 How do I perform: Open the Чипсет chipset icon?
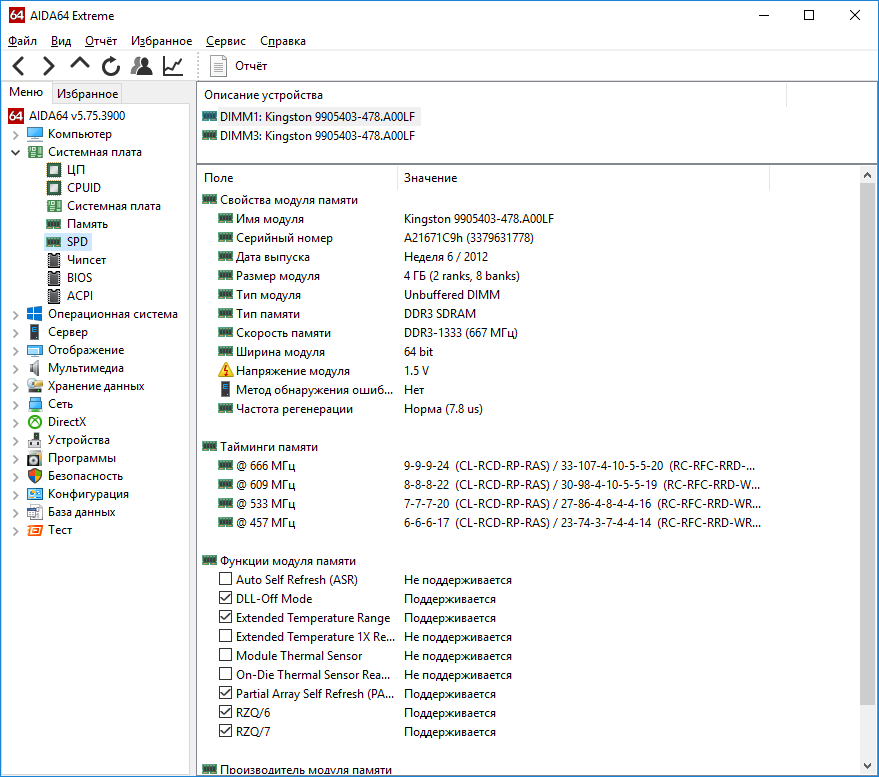54,260
